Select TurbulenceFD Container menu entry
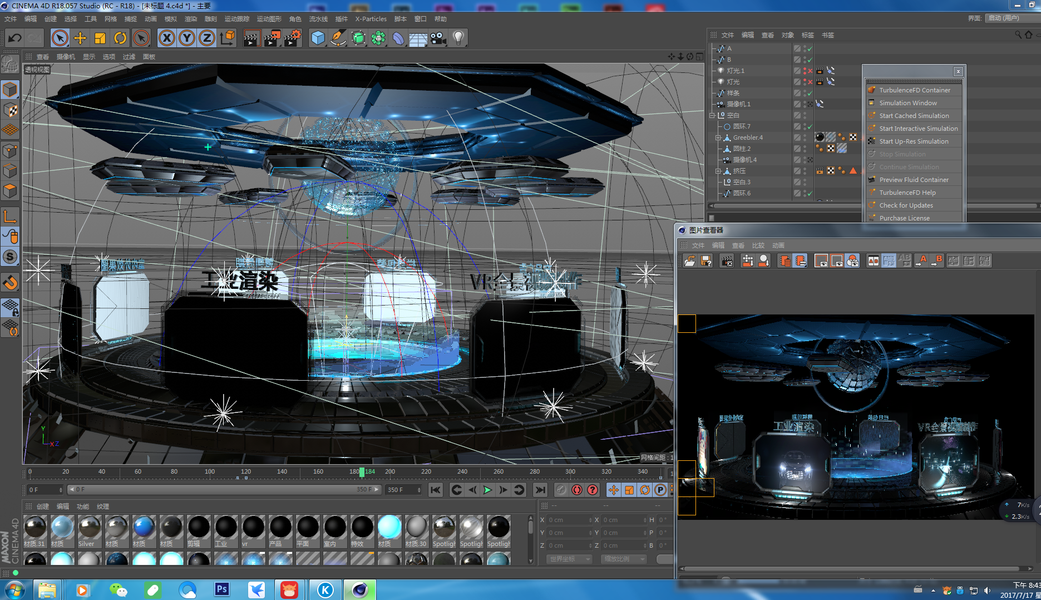Screen dimensions: 1041x600 click(914, 90)
